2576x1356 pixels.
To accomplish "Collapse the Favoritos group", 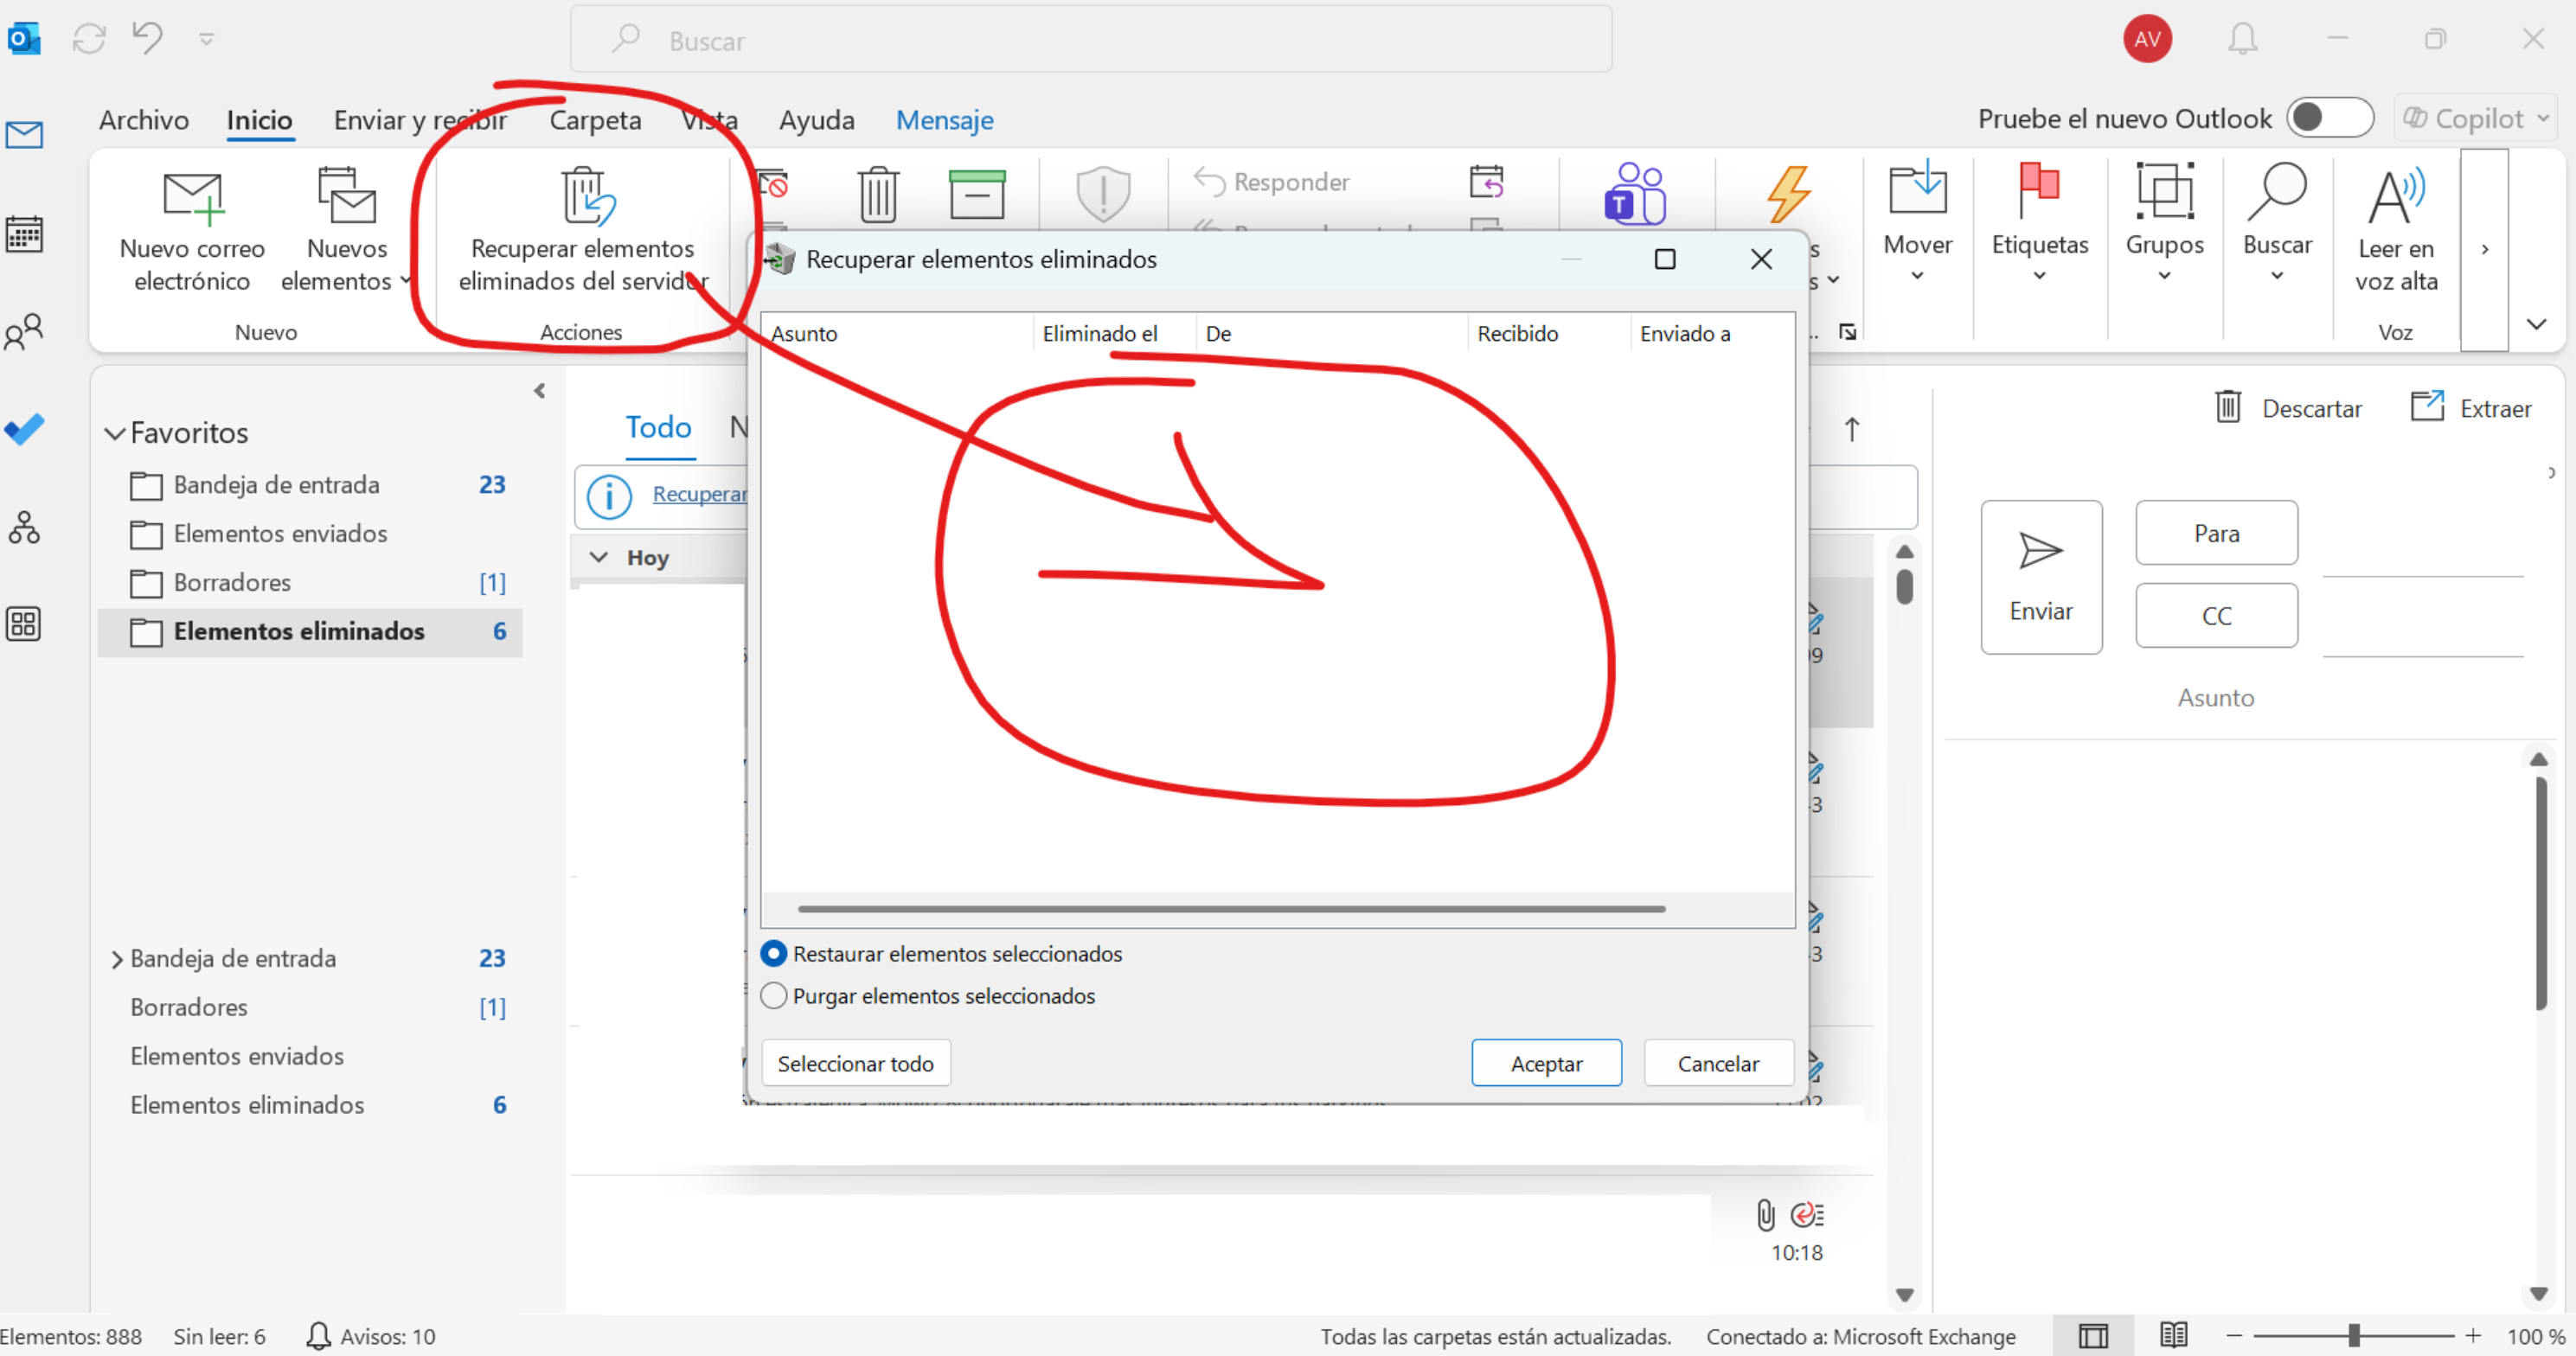I will [115, 433].
